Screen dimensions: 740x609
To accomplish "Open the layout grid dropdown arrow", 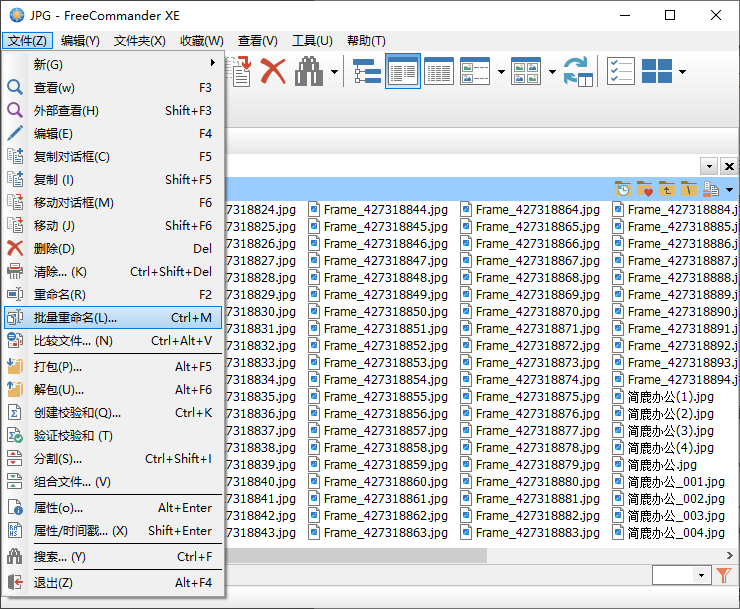I will coord(682,72).
